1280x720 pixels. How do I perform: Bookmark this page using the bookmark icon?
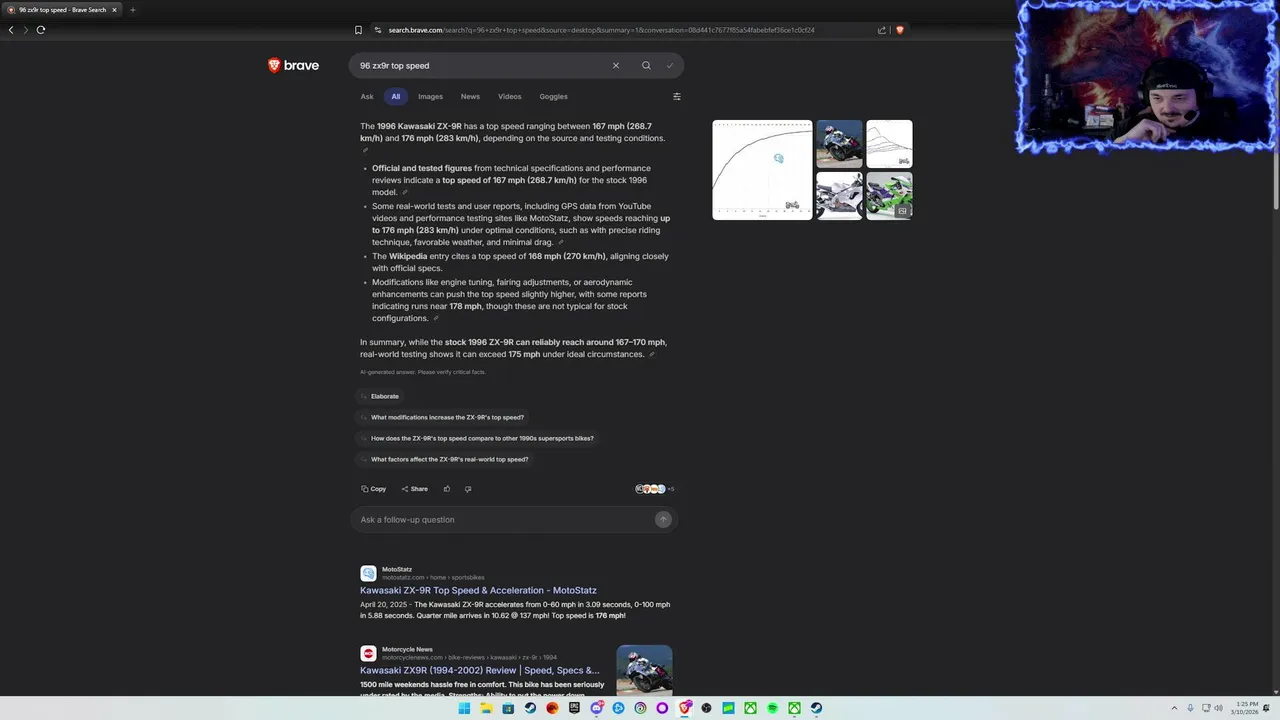pyautogui.click(x=358, y=30)
